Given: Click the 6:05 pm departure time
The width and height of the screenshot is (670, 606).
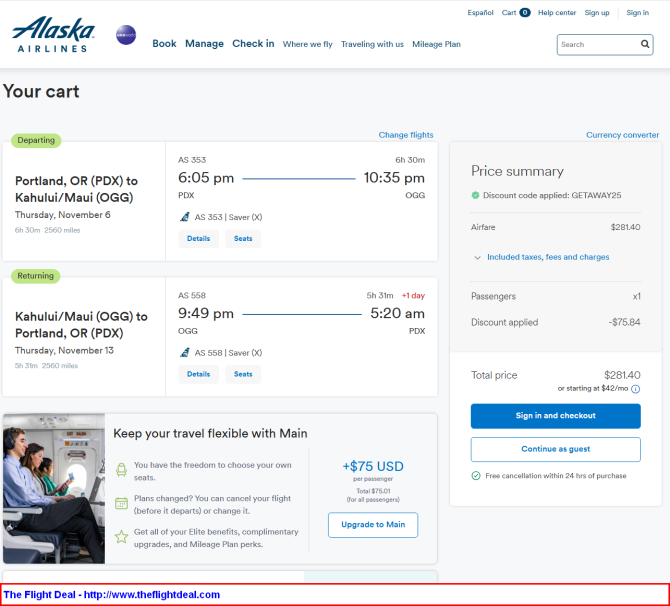Looking at the screenshot, I should pos(206,177).
